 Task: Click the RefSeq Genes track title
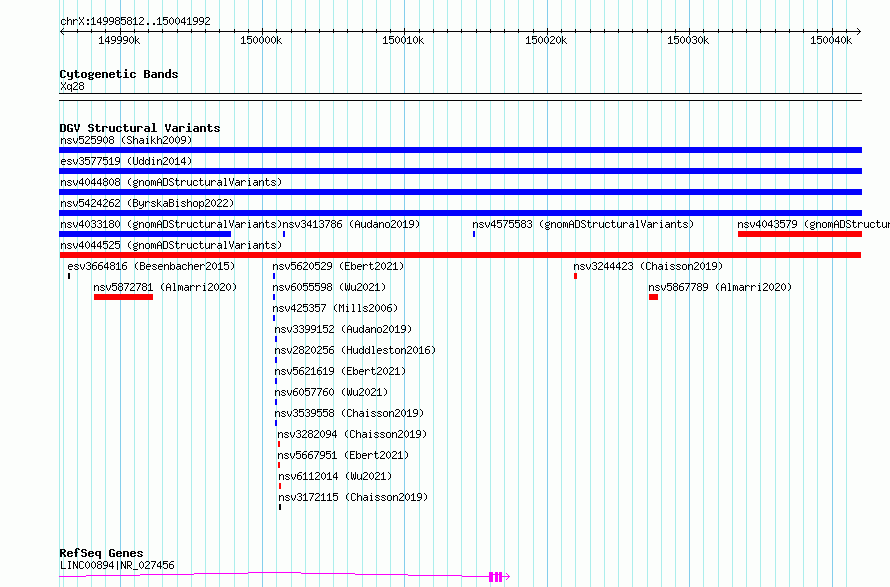pos(101,553)
